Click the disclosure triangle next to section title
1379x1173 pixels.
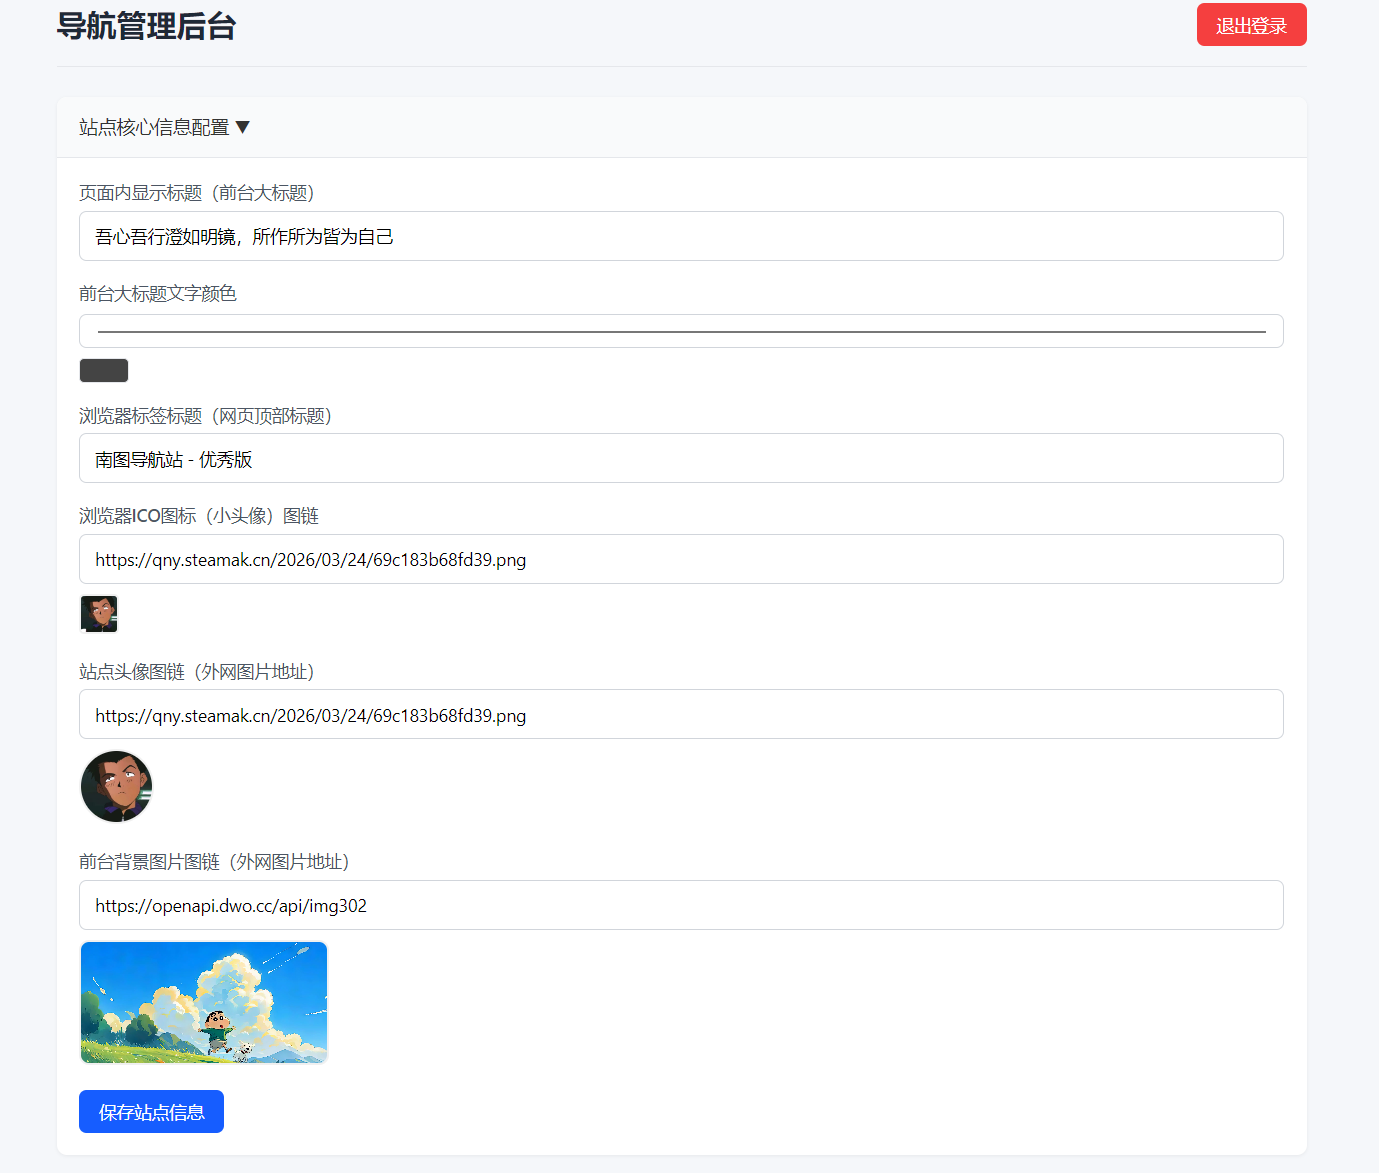[x=244, y=127]
